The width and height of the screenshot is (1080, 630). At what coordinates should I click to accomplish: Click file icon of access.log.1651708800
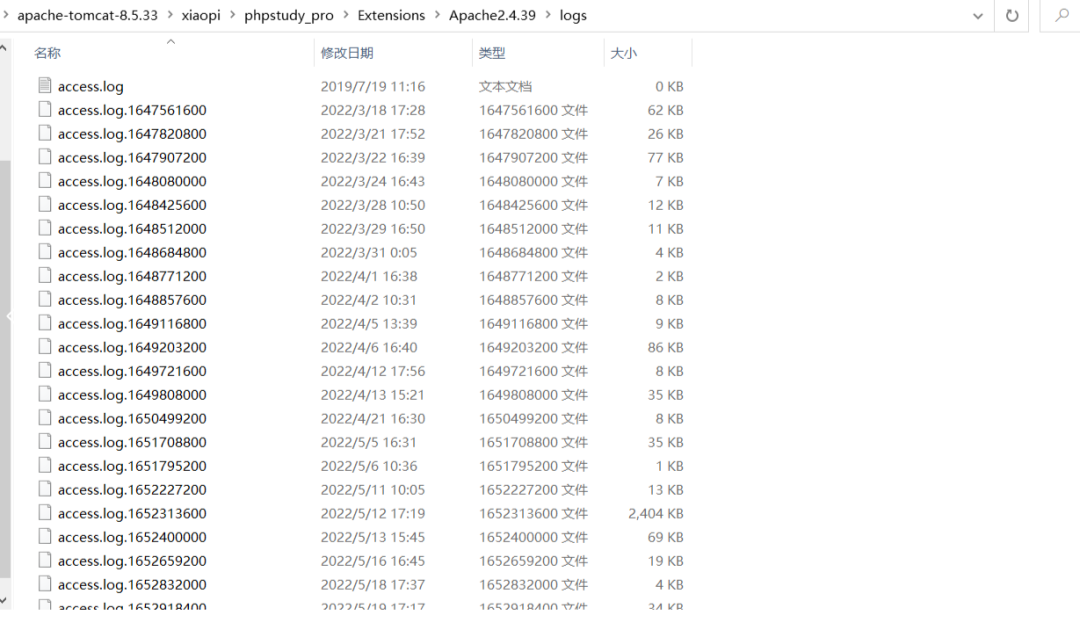(x=45, y=441)
